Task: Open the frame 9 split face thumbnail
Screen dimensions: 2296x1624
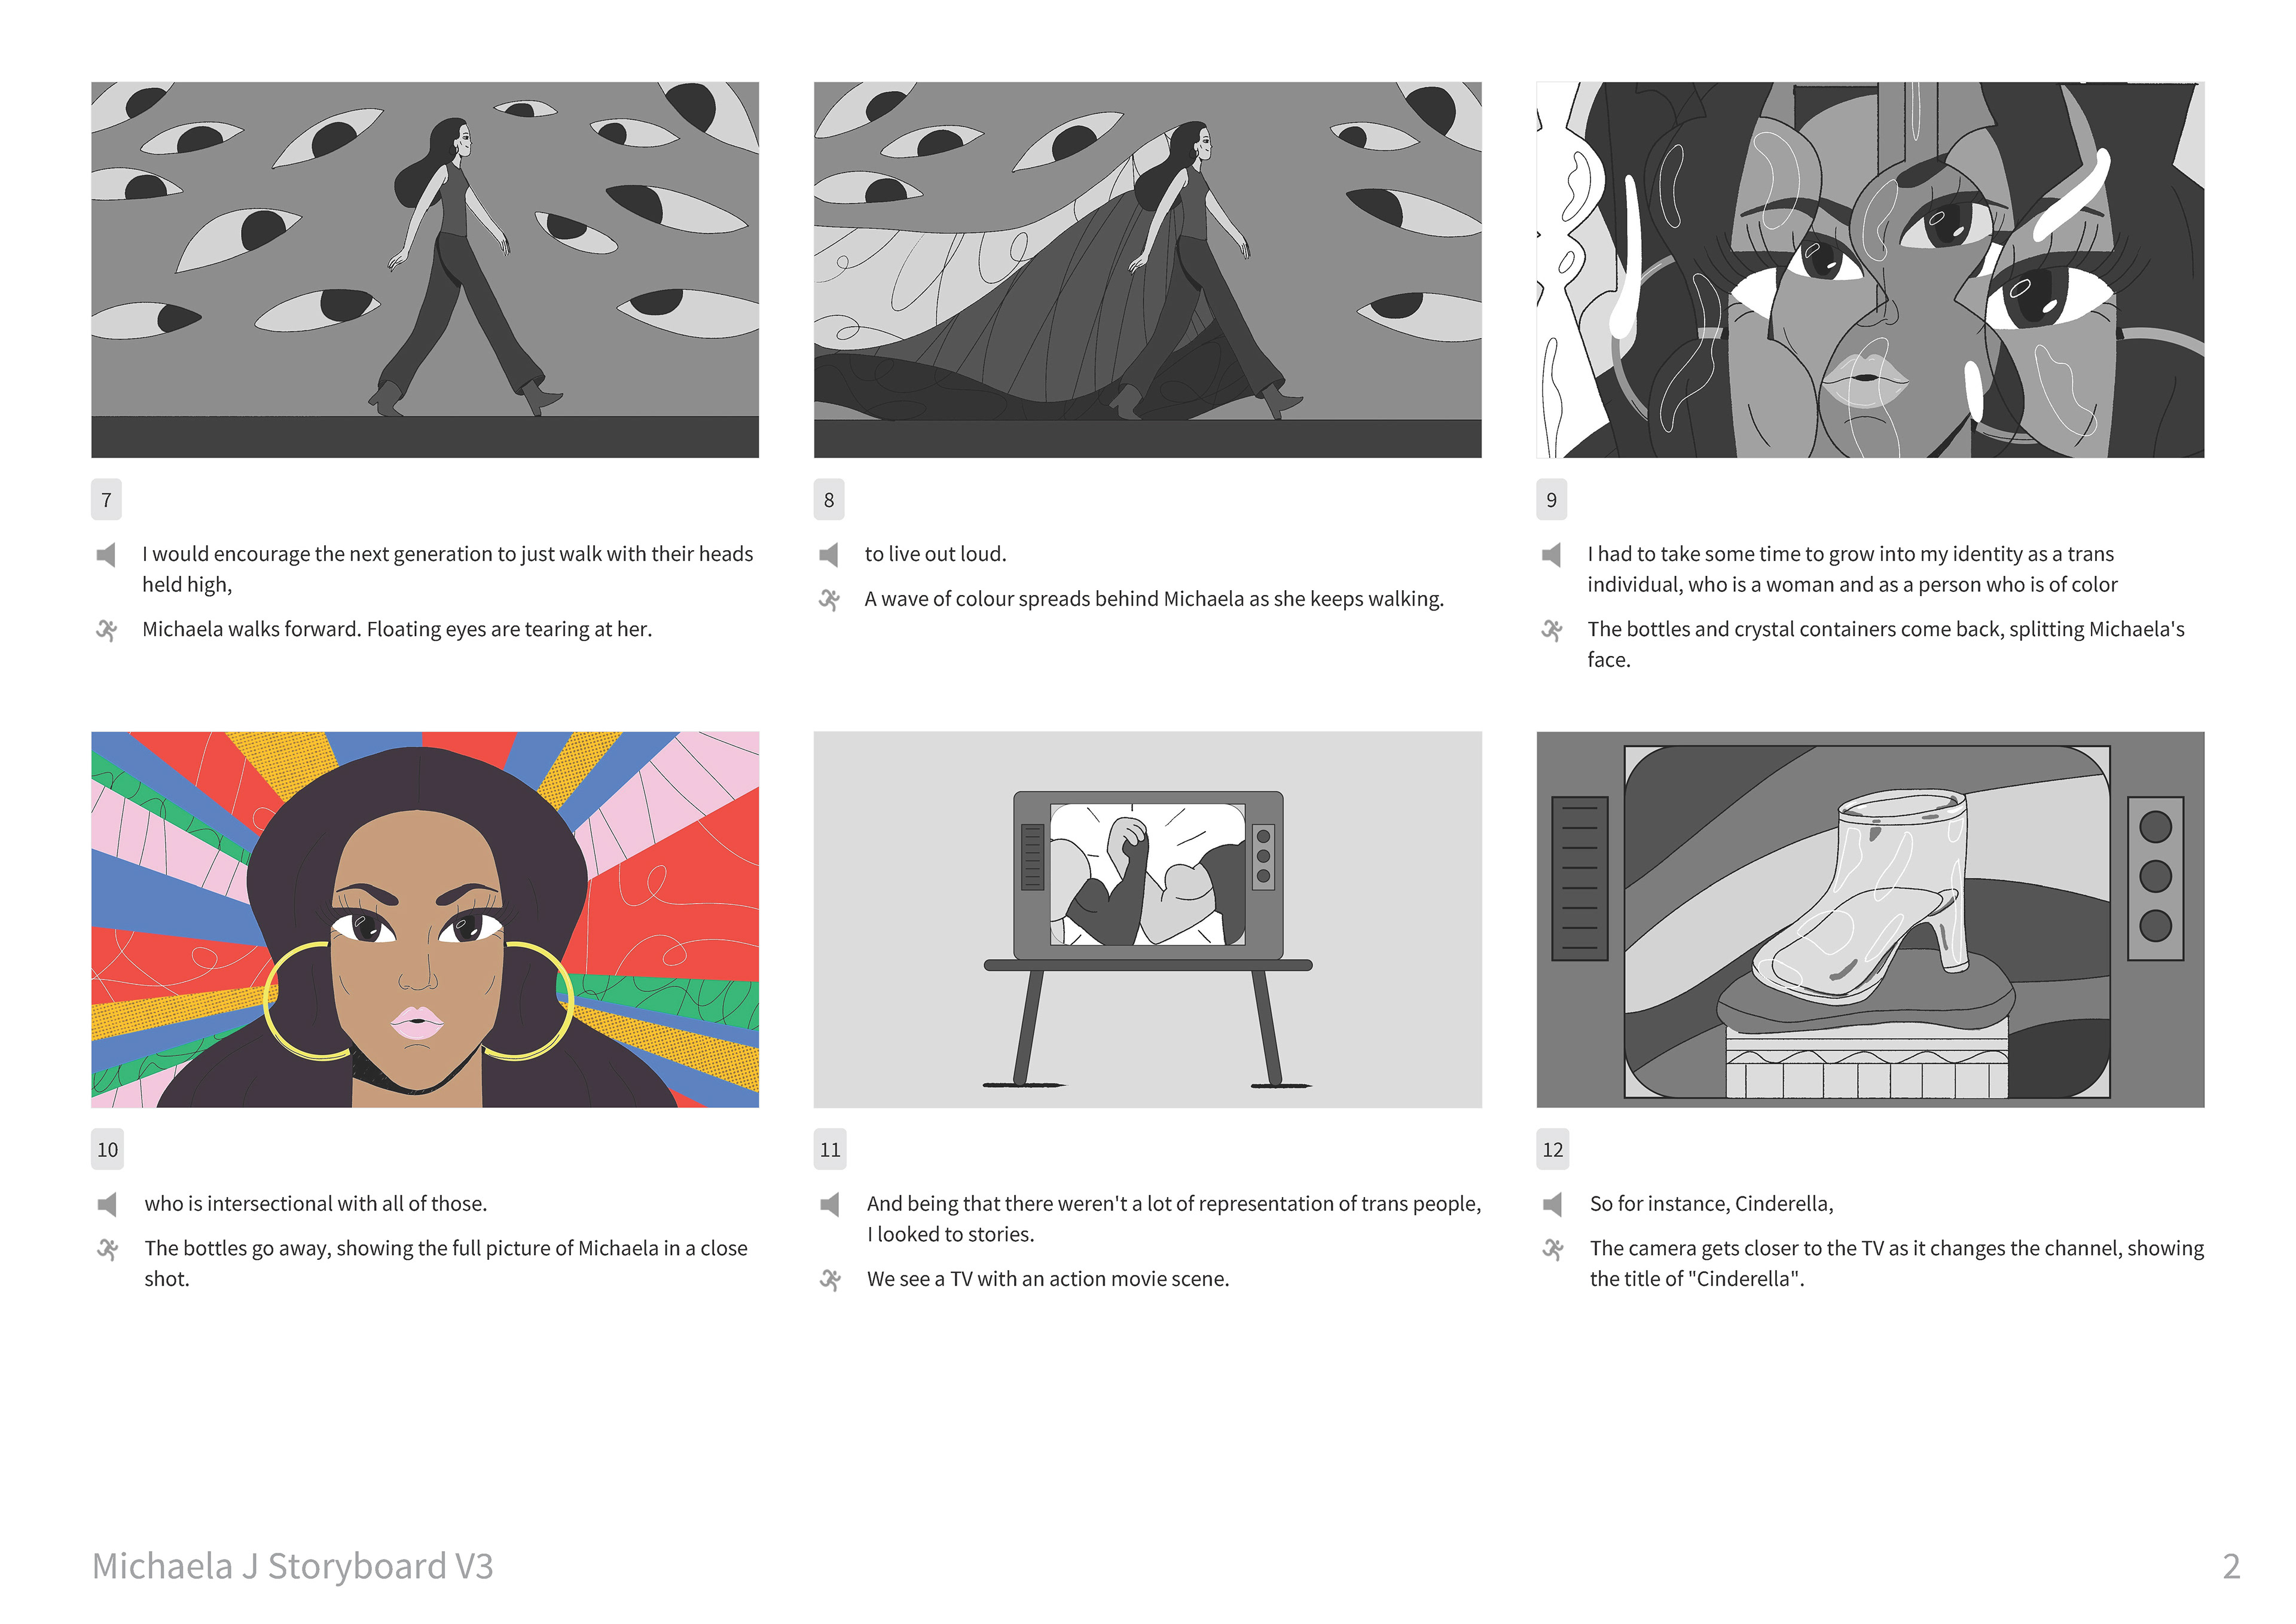Action: [1870, 270]
